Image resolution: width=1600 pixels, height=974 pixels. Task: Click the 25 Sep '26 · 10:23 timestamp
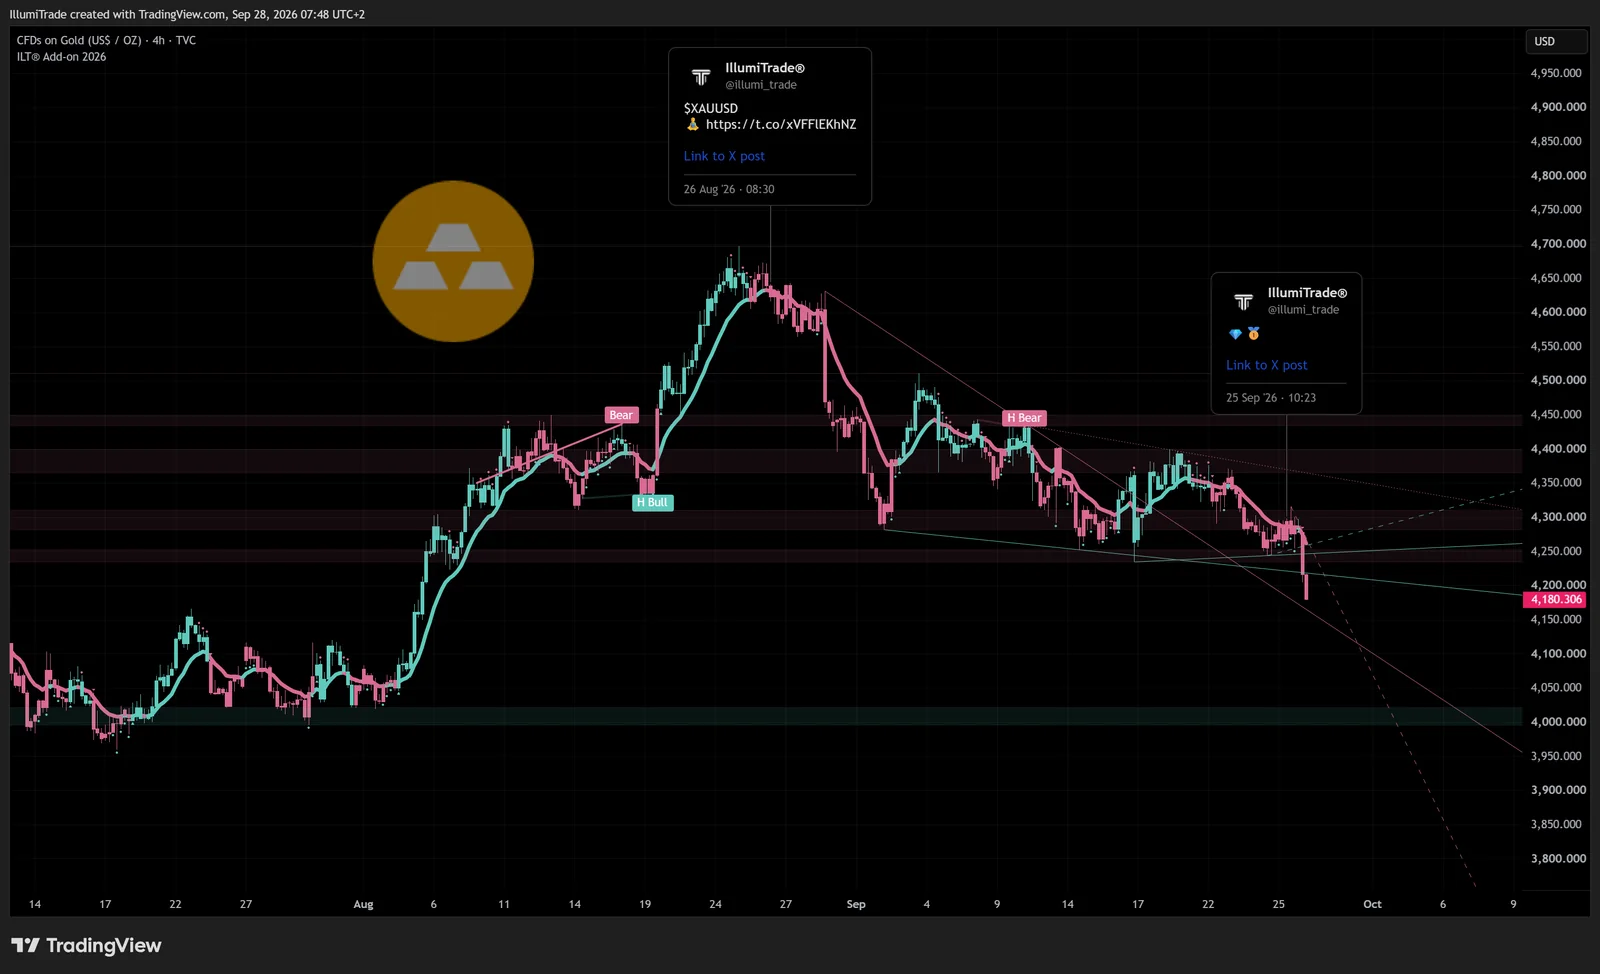coord(1271,398)
